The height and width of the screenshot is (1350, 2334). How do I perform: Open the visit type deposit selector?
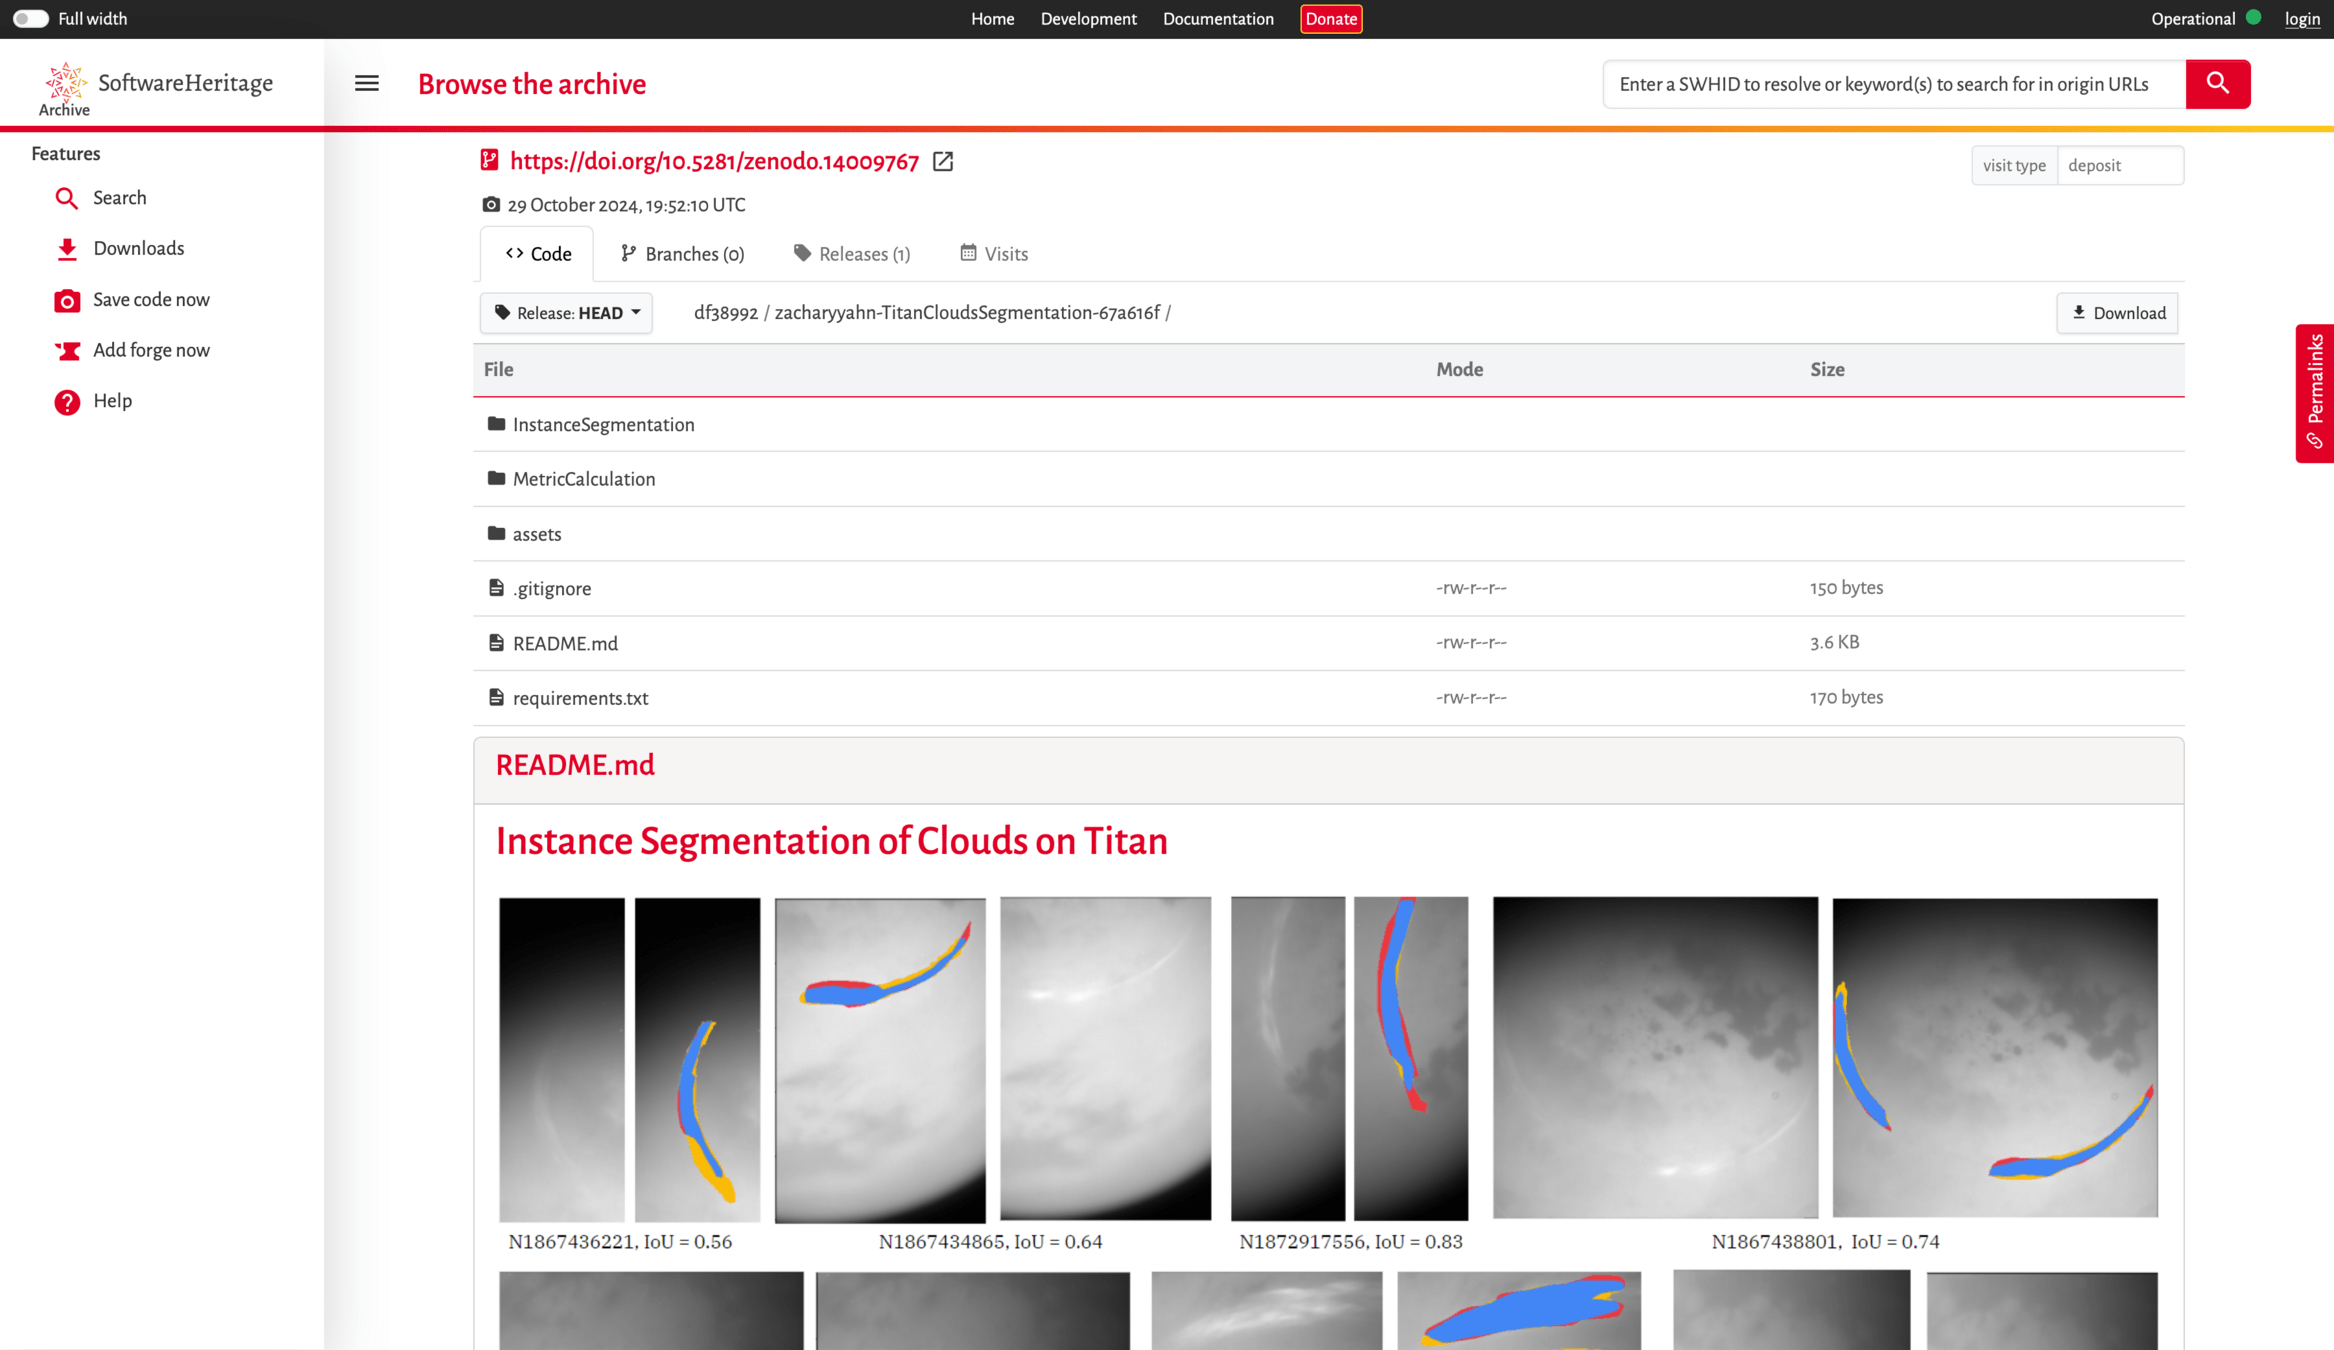point(2119,166)
